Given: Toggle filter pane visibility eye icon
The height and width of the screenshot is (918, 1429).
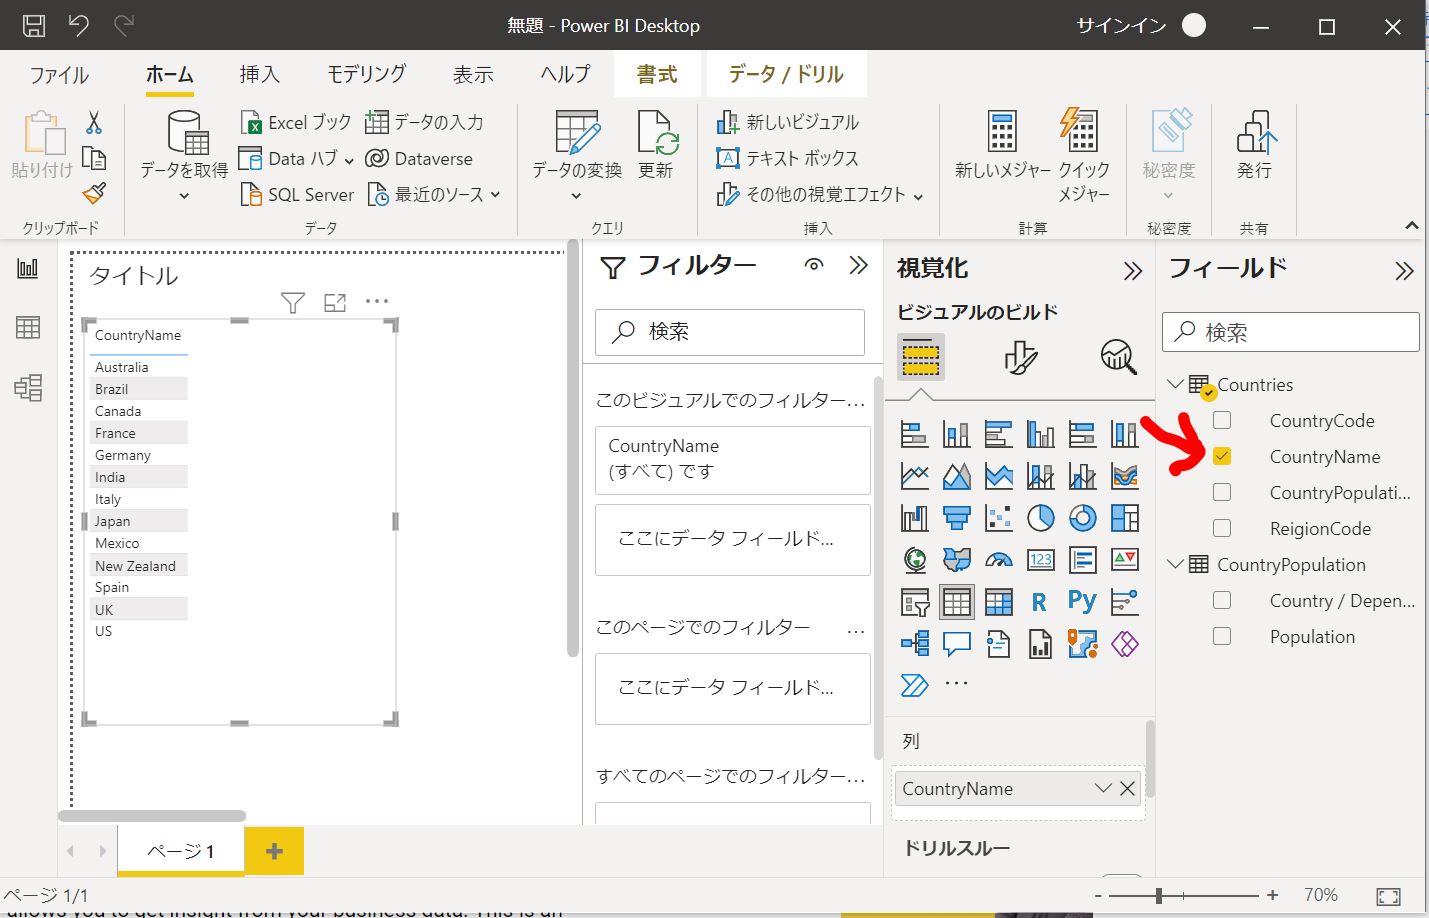Looking at the screenshot, I should (x=814, y=265).
